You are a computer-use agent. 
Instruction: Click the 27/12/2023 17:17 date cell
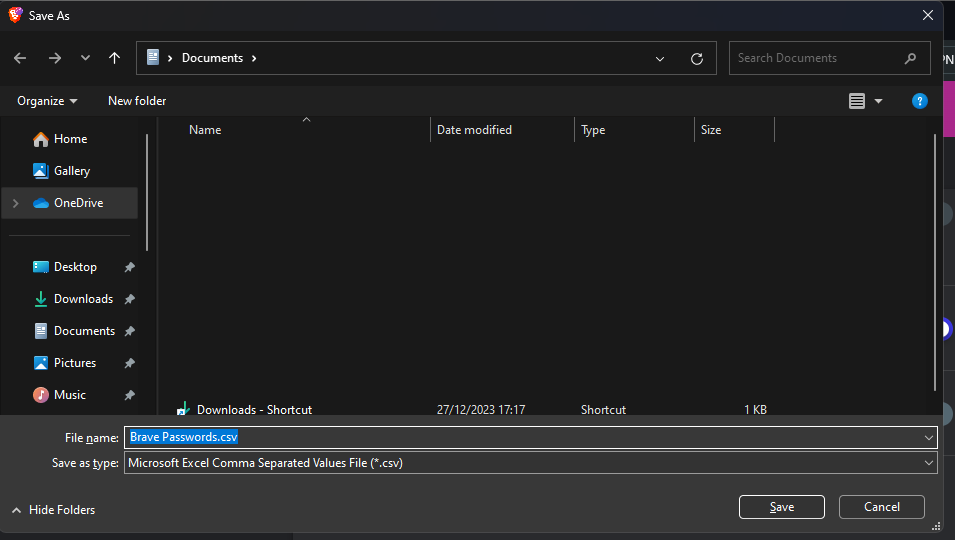pos(481,410)
